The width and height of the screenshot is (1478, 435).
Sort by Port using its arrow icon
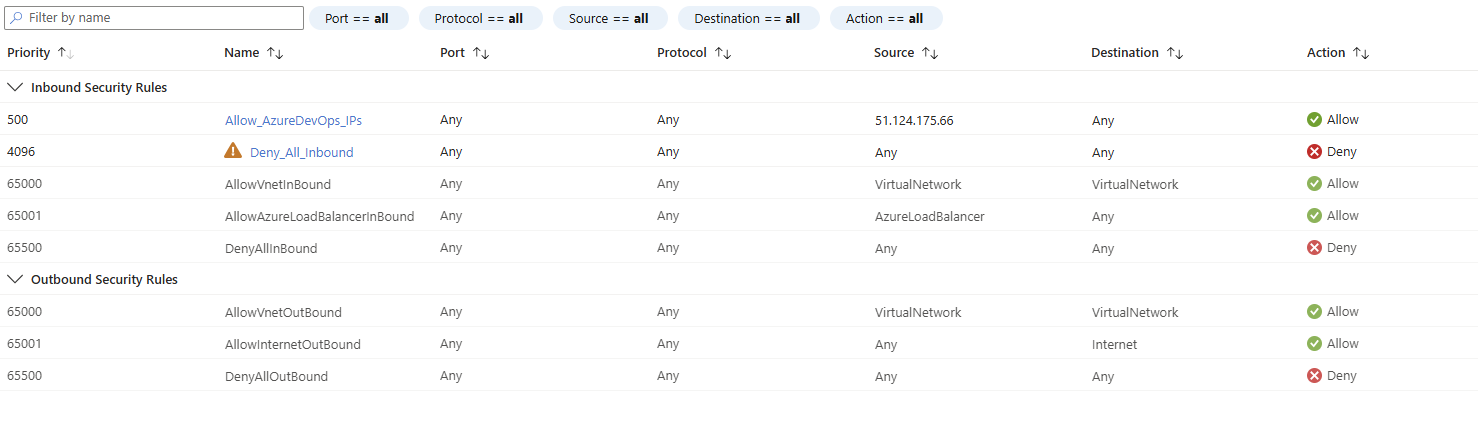(x=480, y=53)
